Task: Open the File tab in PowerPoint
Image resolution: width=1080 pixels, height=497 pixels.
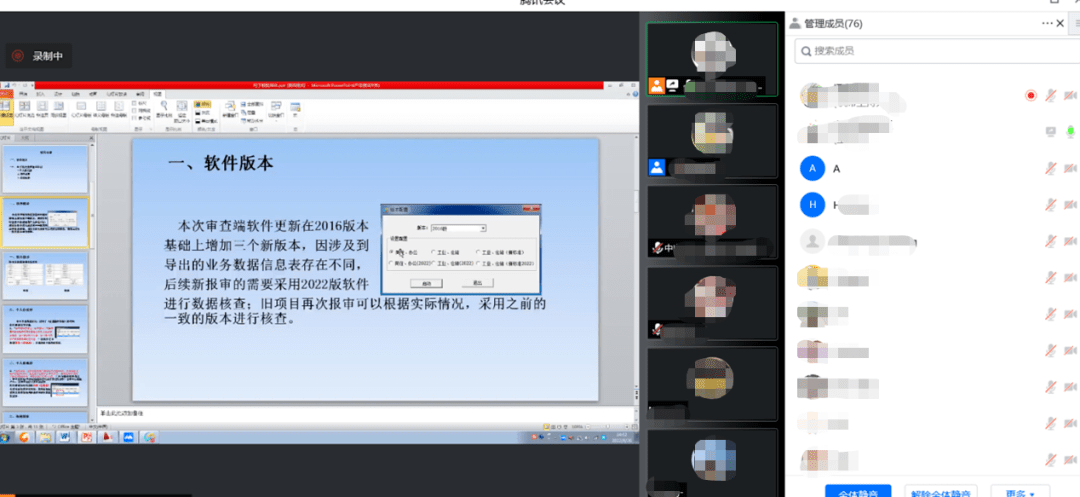Action: 6,94
